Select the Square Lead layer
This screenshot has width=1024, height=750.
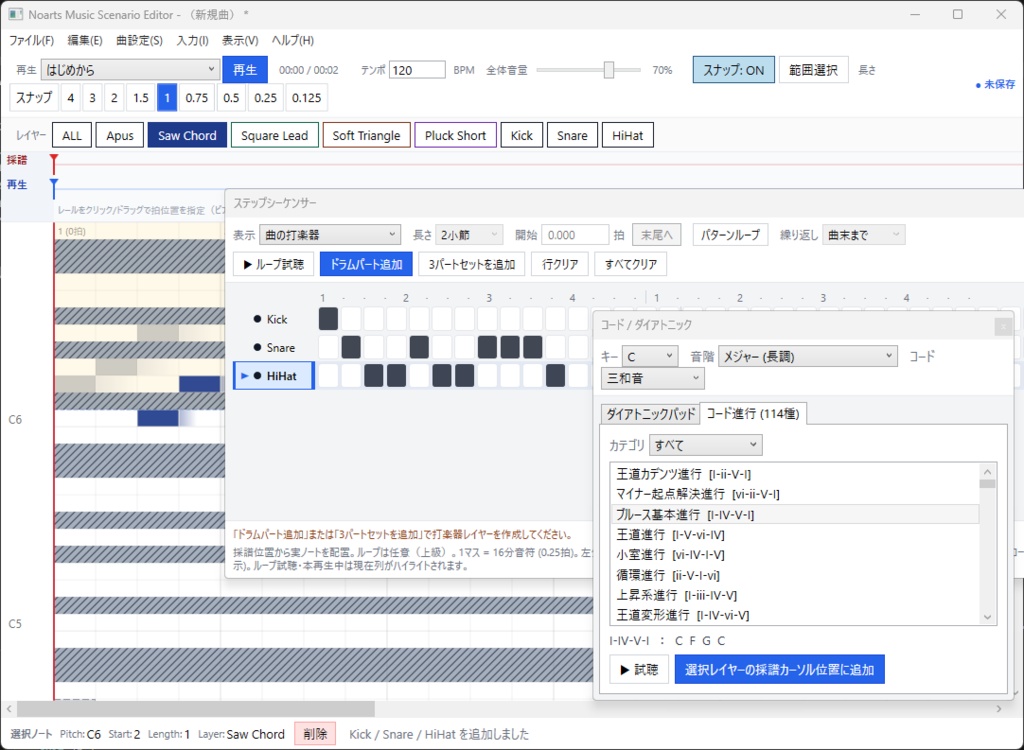pyautogui.click(x=274, y=136)
